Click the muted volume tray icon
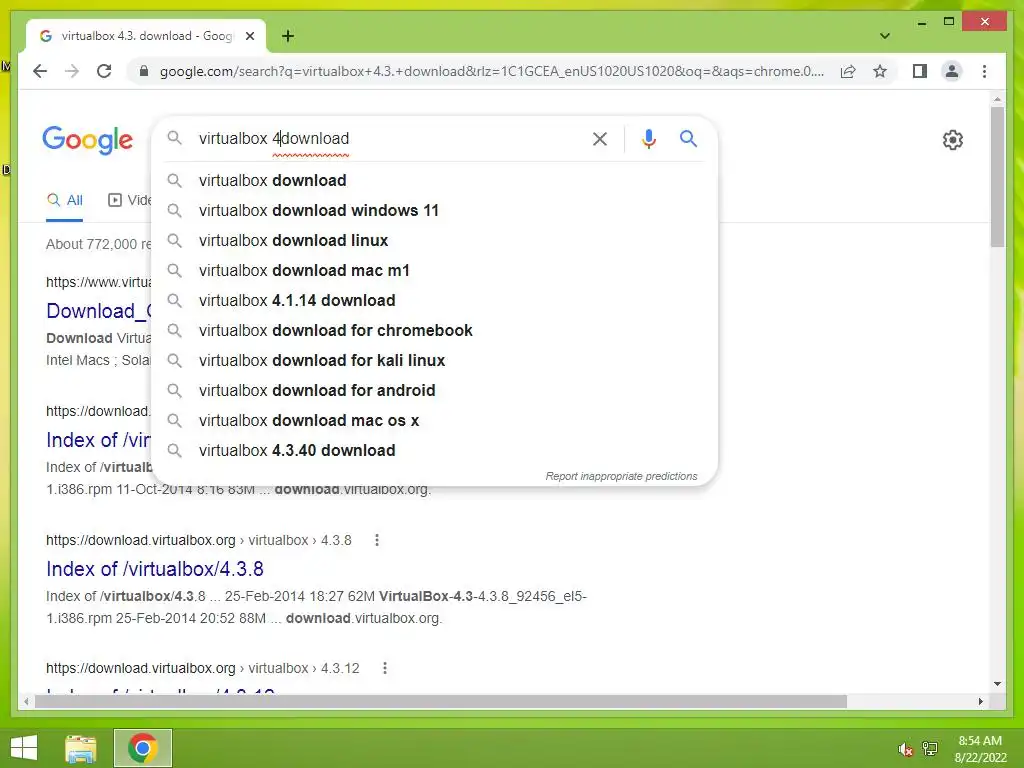This screenshot has height=768, width=1024. (904, 749)
